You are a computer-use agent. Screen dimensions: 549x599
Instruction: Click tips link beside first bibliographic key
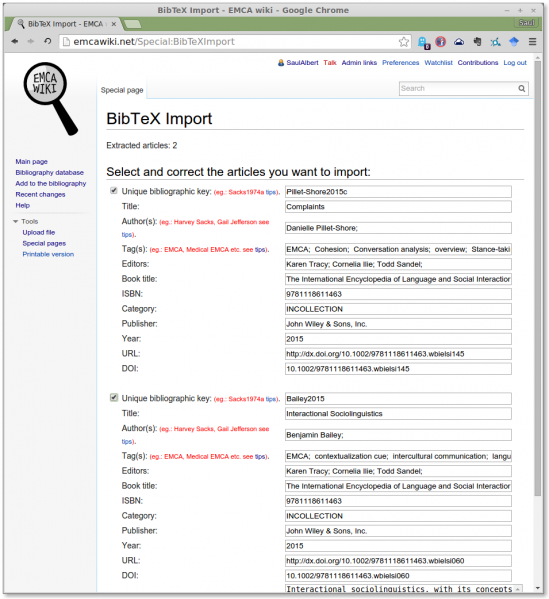(271, 192)
